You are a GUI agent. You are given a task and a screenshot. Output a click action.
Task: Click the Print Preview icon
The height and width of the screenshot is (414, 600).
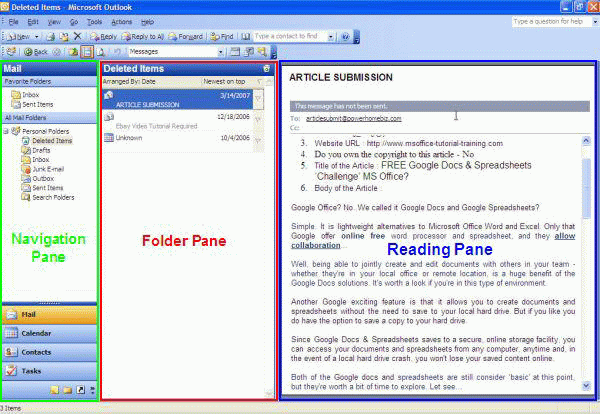click(x=101, y=52)
